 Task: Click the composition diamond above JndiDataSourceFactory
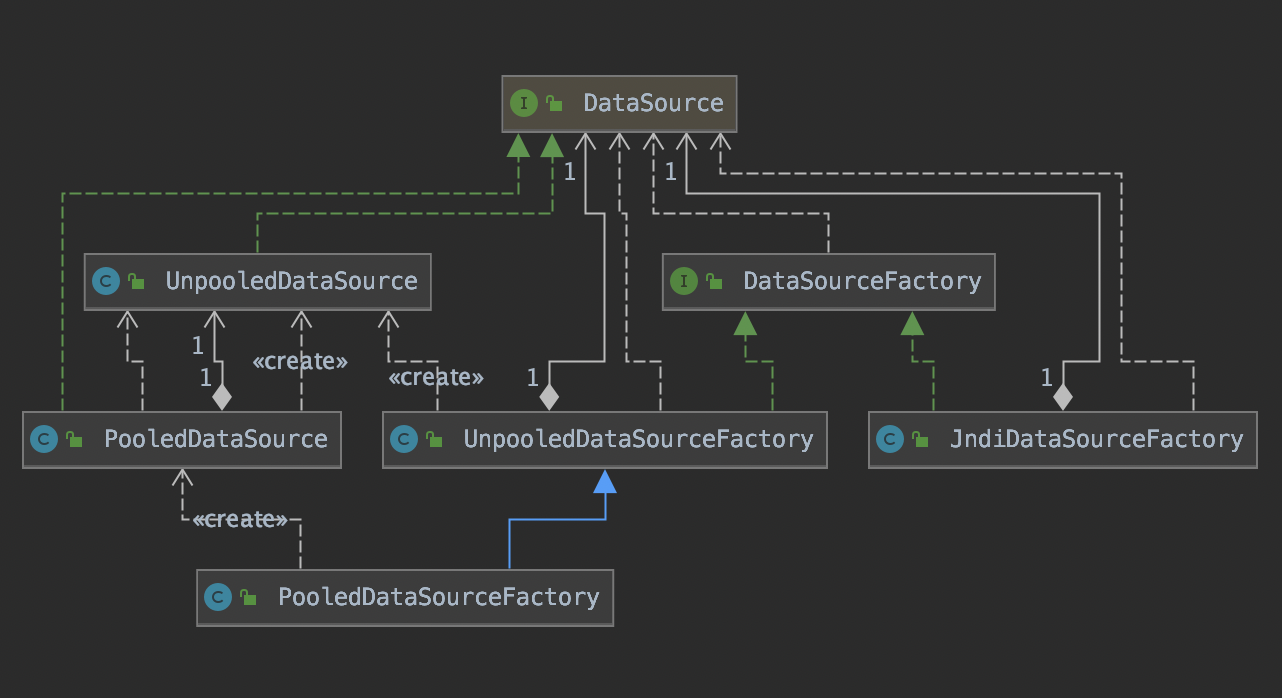pos(1062,398)
